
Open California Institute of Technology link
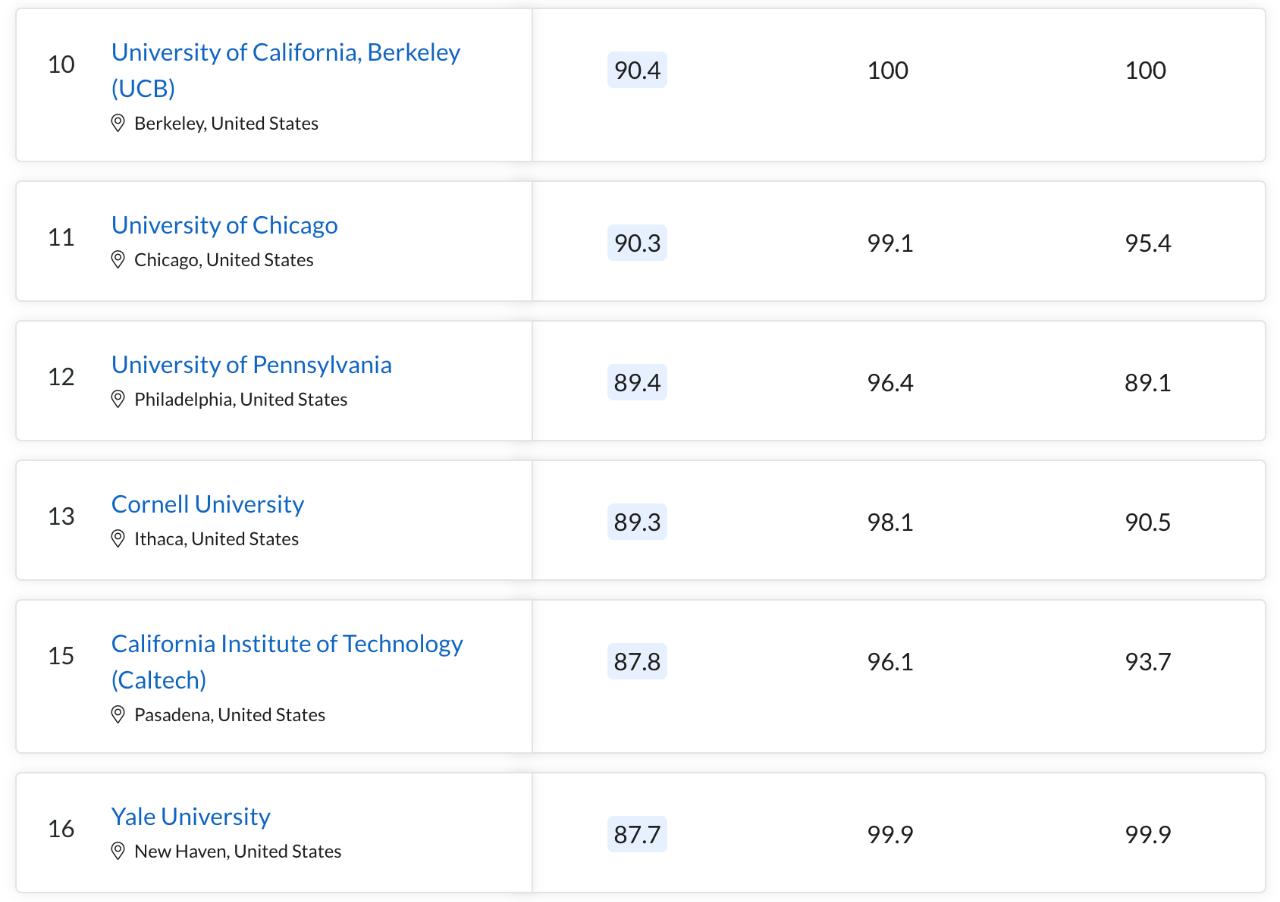(286, 644)
